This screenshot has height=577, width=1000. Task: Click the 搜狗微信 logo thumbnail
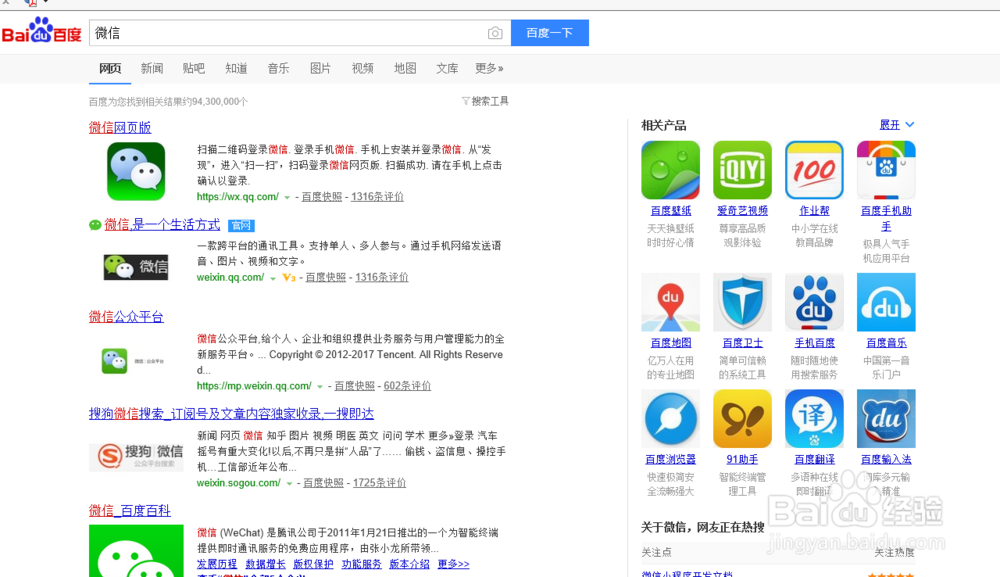point(136,457)
